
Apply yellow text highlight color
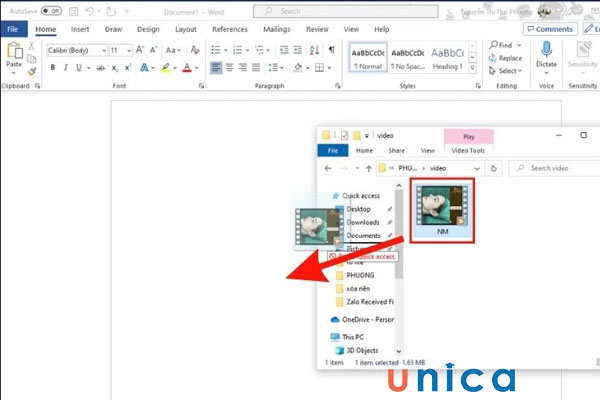[166, 68]
